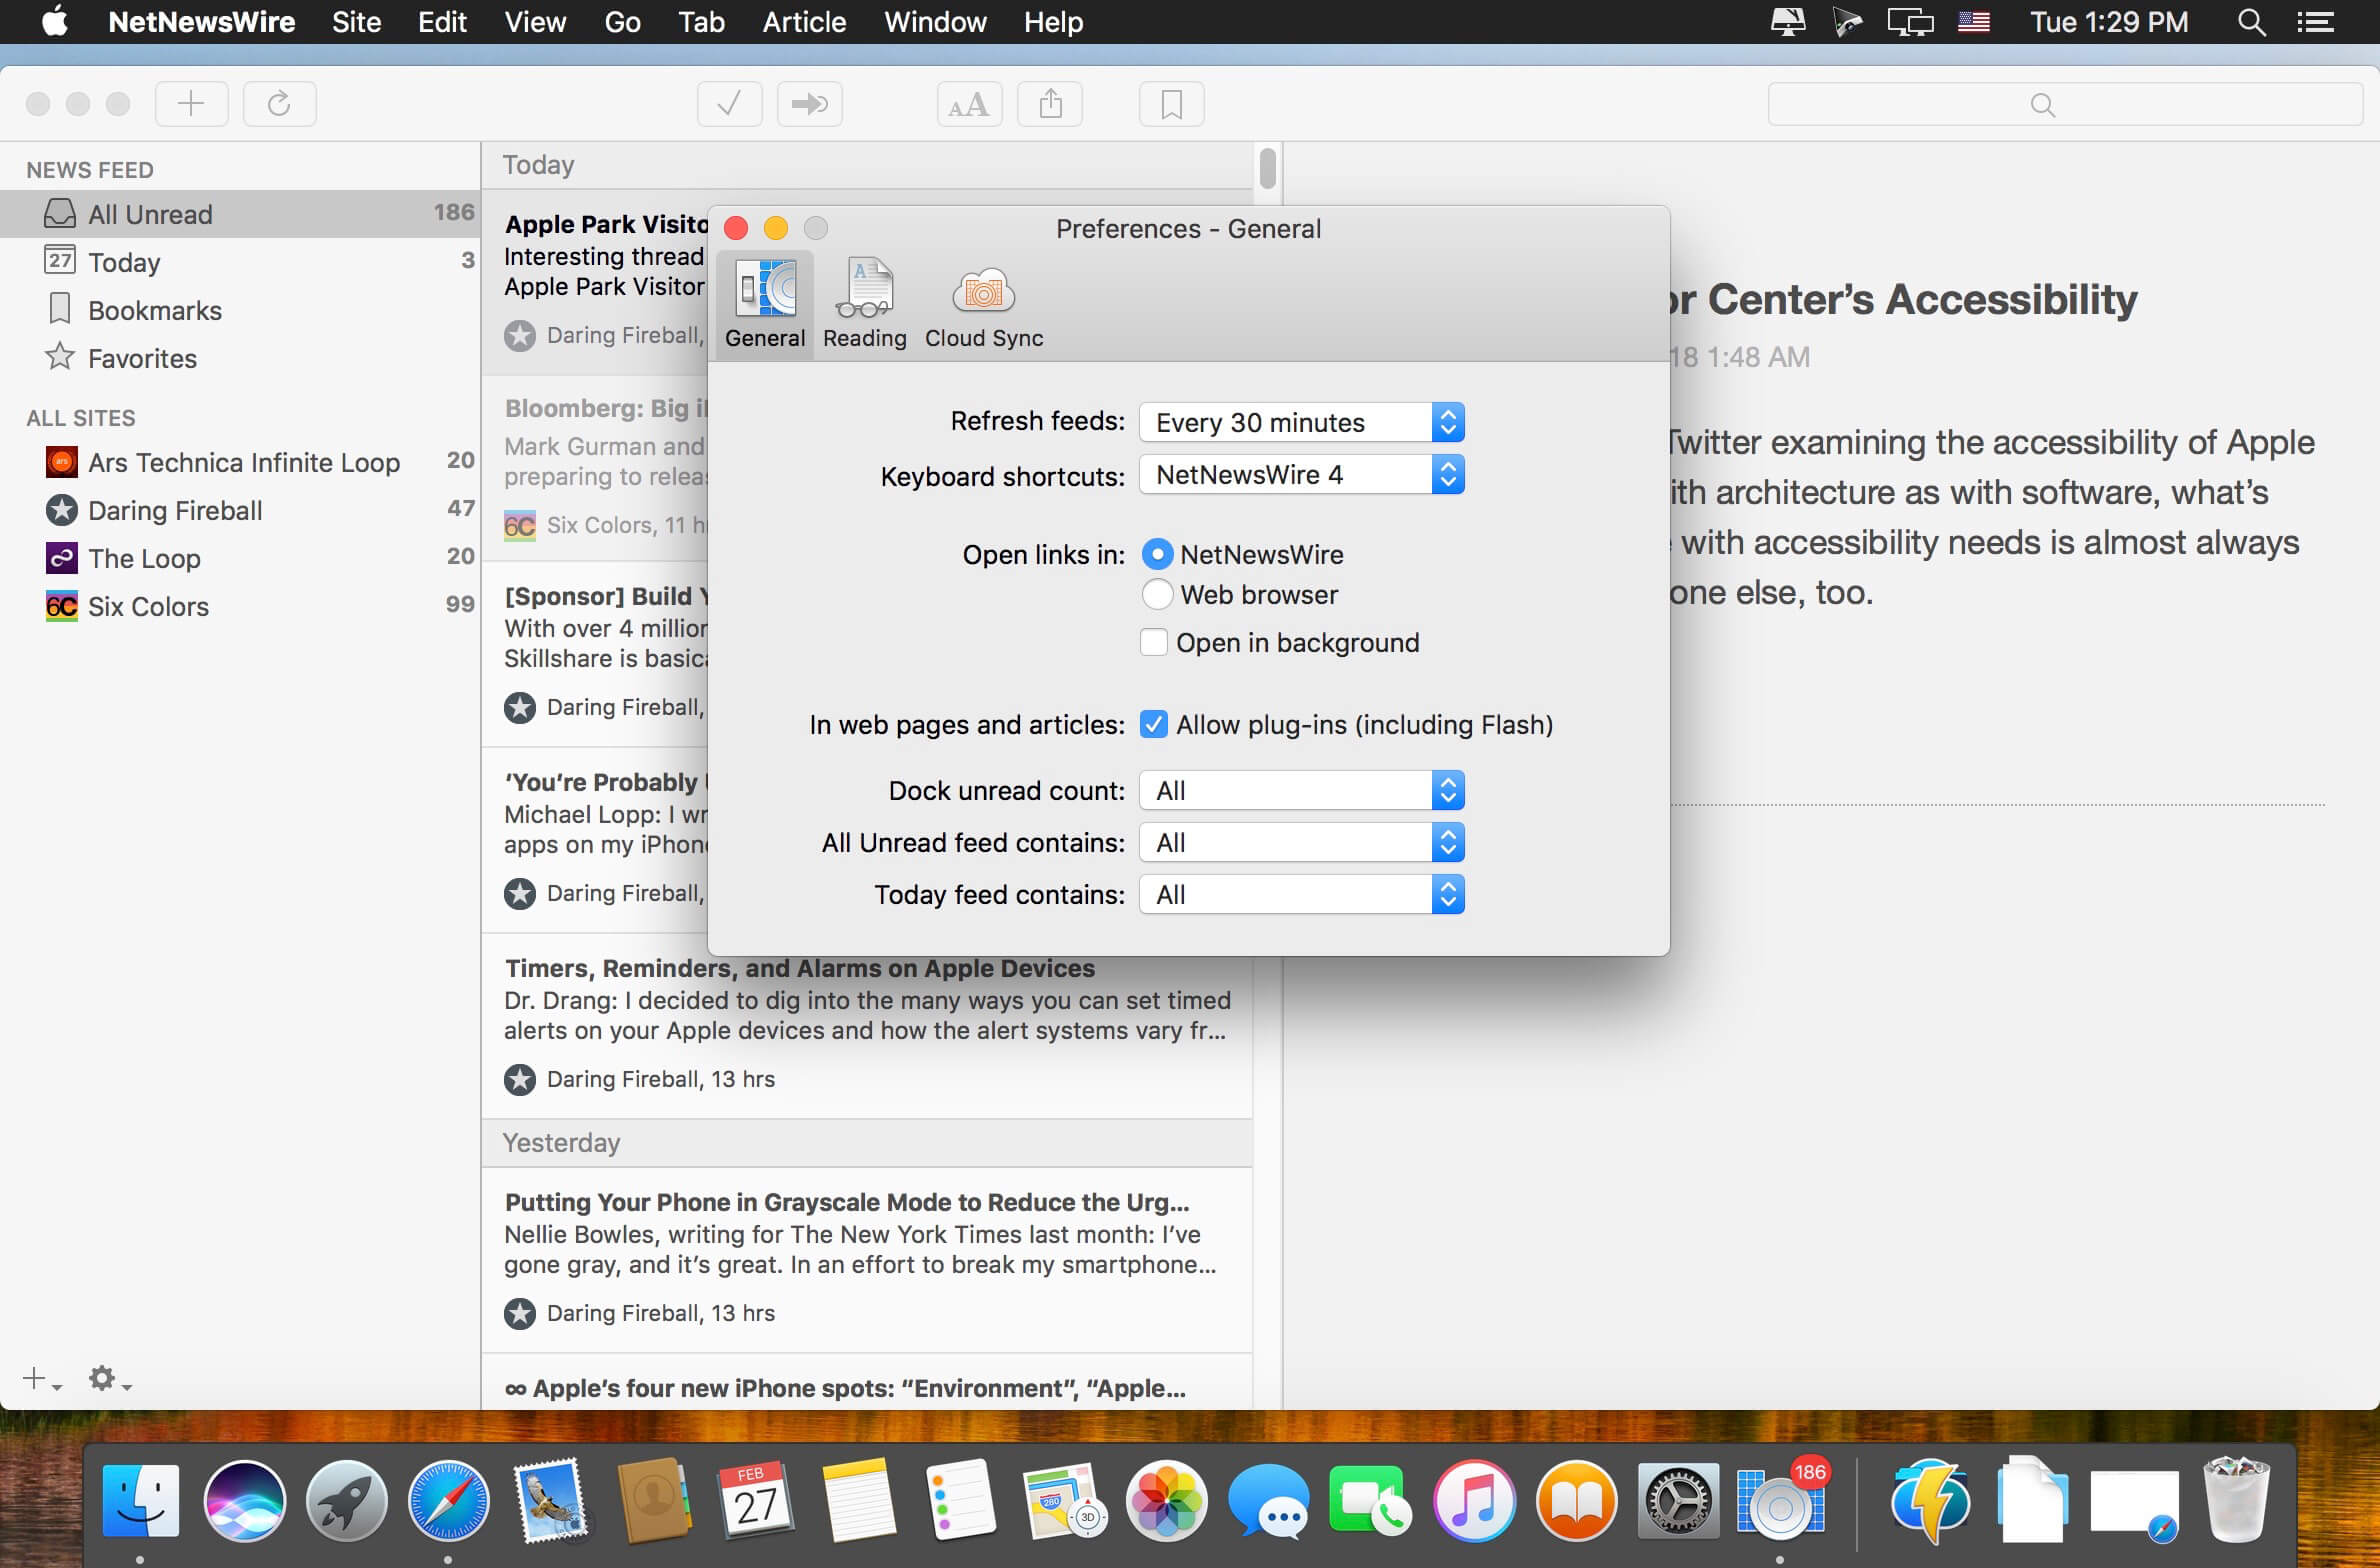Open the 'You're Probably' article in list
The height and width of the screenshot is (1568, 2380).
coord(596,840)
